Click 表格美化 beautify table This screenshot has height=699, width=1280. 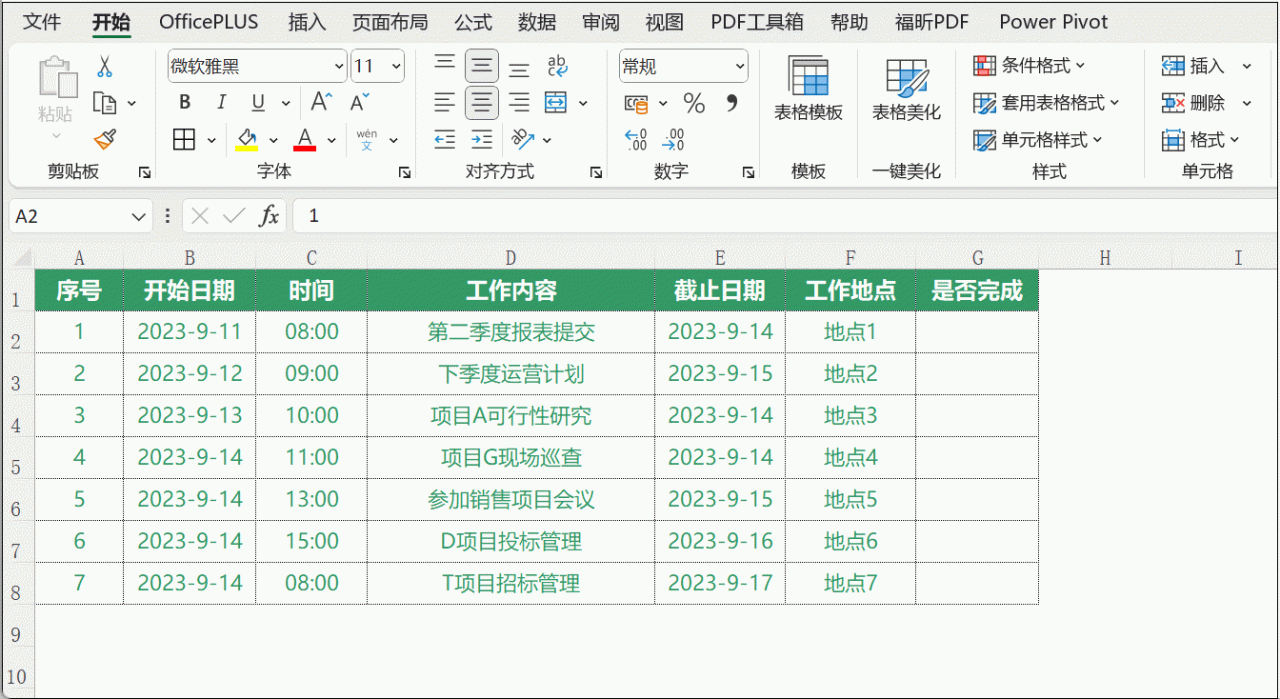coord(906,90)
